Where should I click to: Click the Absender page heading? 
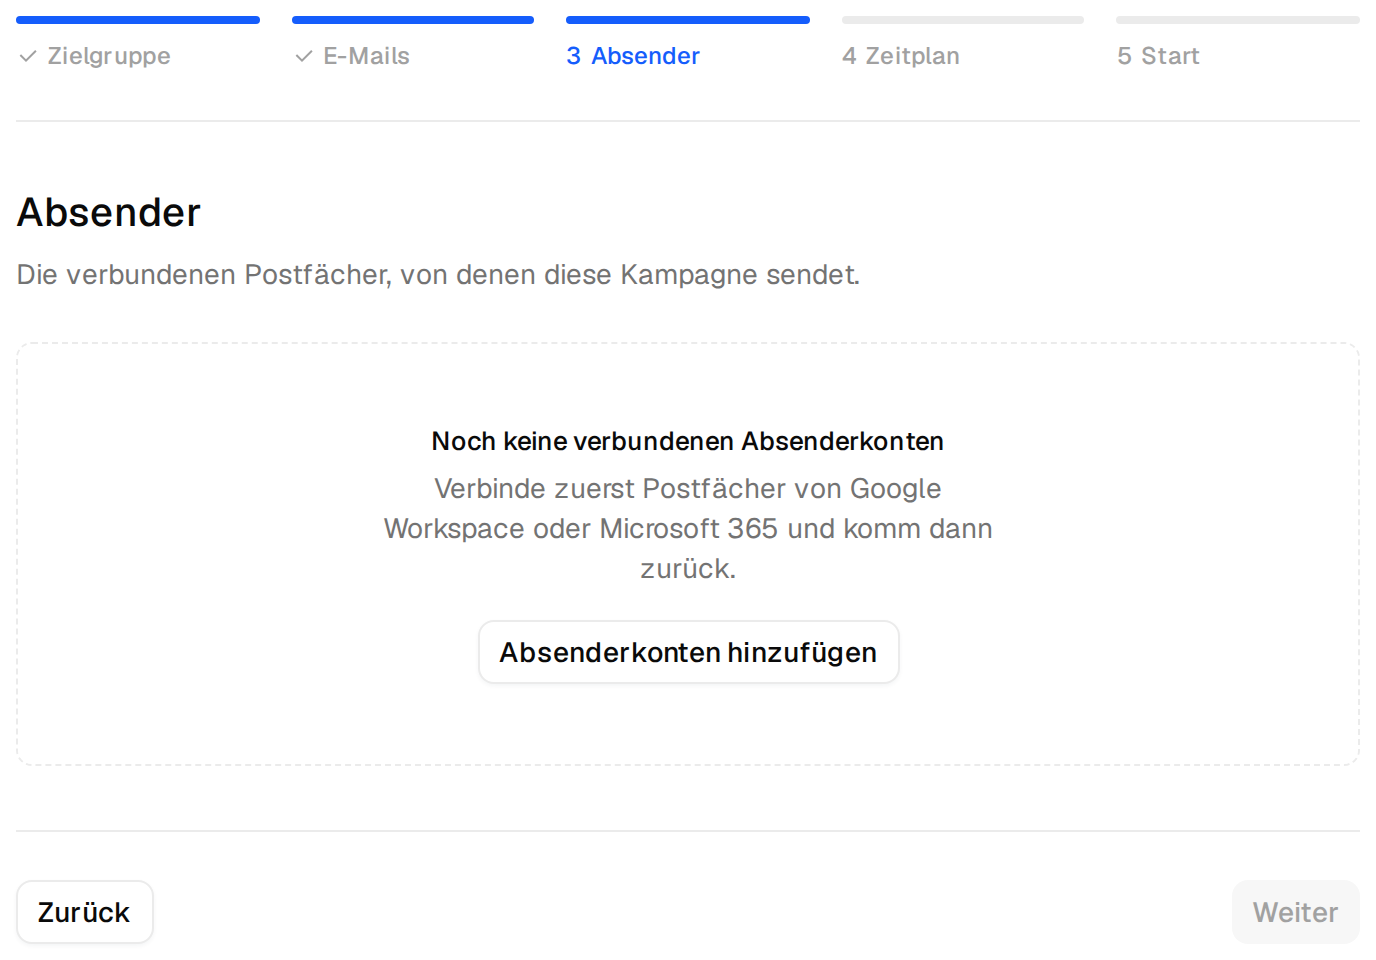point(109,213)
